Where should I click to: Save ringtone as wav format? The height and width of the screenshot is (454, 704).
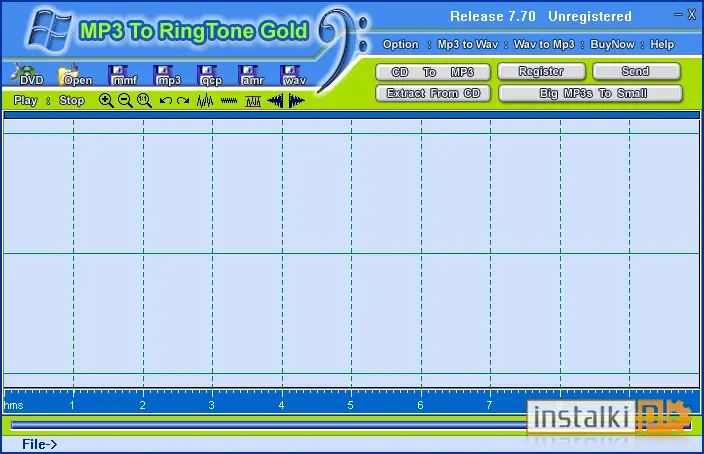click(294, 75)
